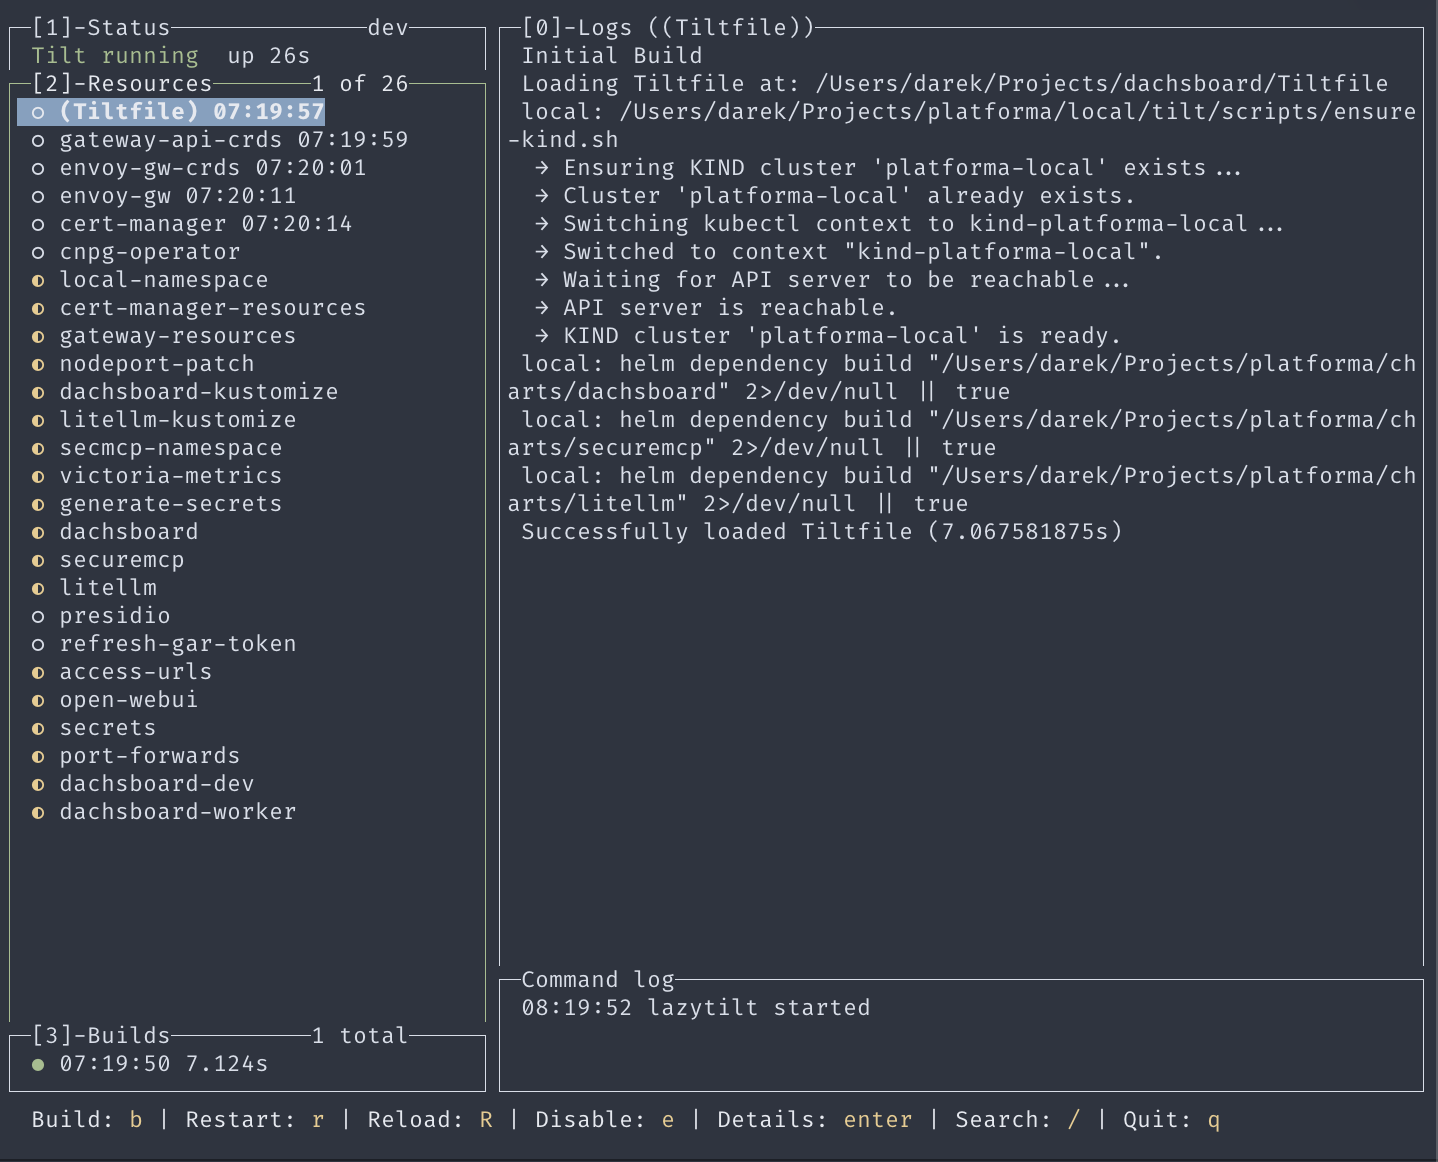Click the Search / shortcut hint

coord(1018,1120)
